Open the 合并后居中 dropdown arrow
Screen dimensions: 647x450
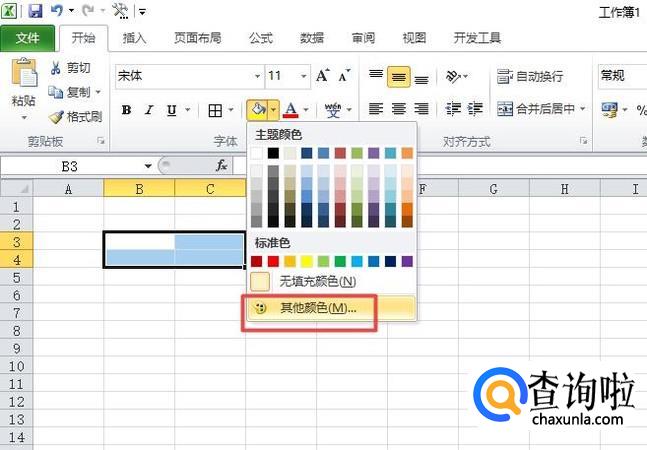tap(583, 109)
